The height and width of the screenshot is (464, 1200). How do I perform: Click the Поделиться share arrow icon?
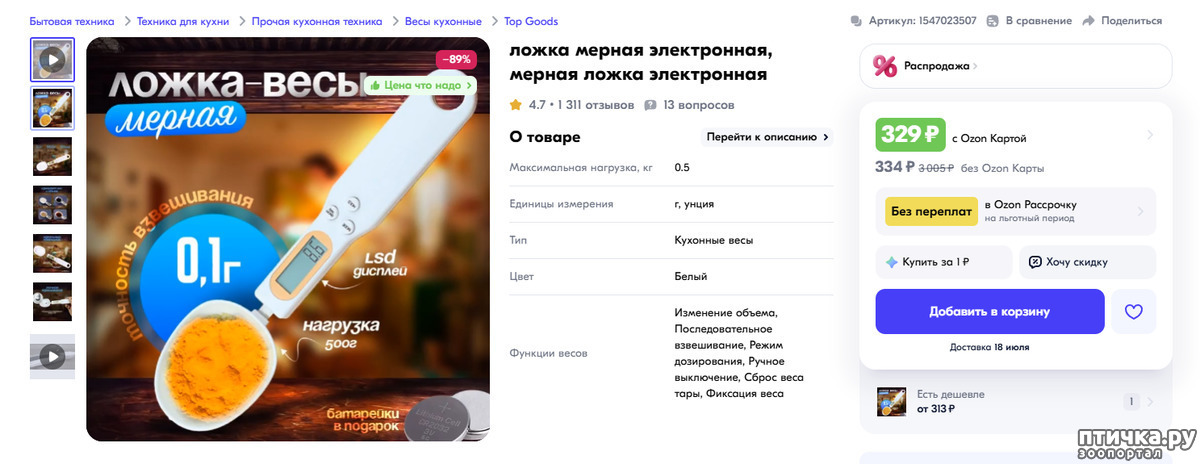pos(1089,21)
